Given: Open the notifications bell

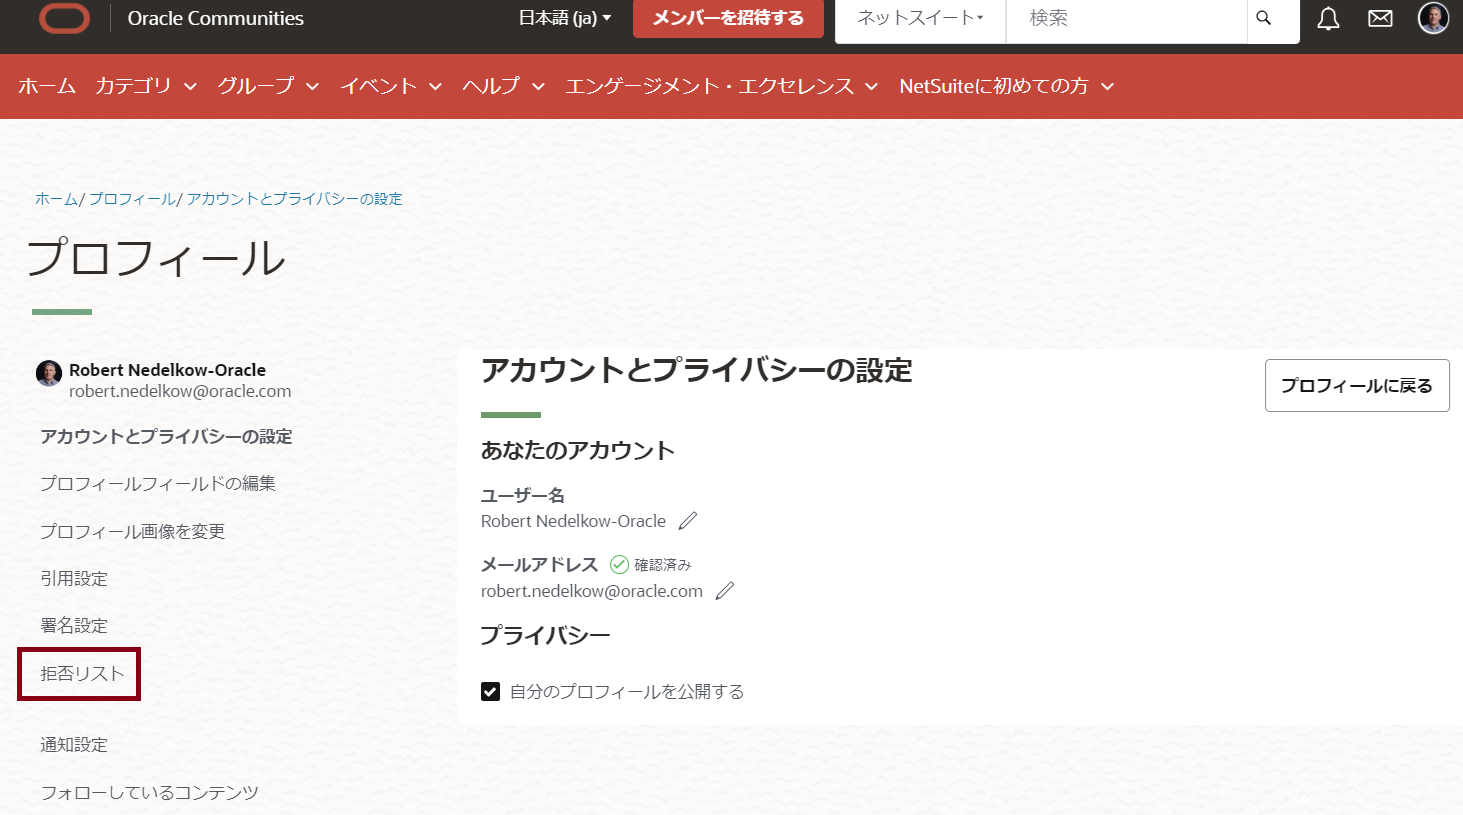Looking at the screenshot, I should 1328,18.
